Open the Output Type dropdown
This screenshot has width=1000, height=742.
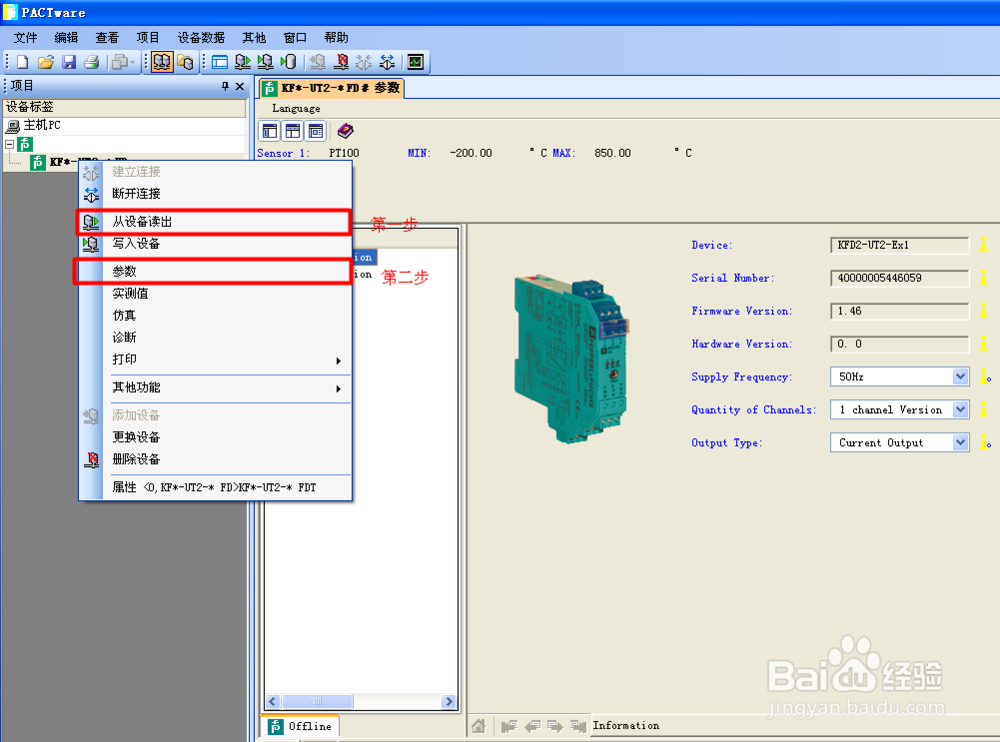pos(960,442)
